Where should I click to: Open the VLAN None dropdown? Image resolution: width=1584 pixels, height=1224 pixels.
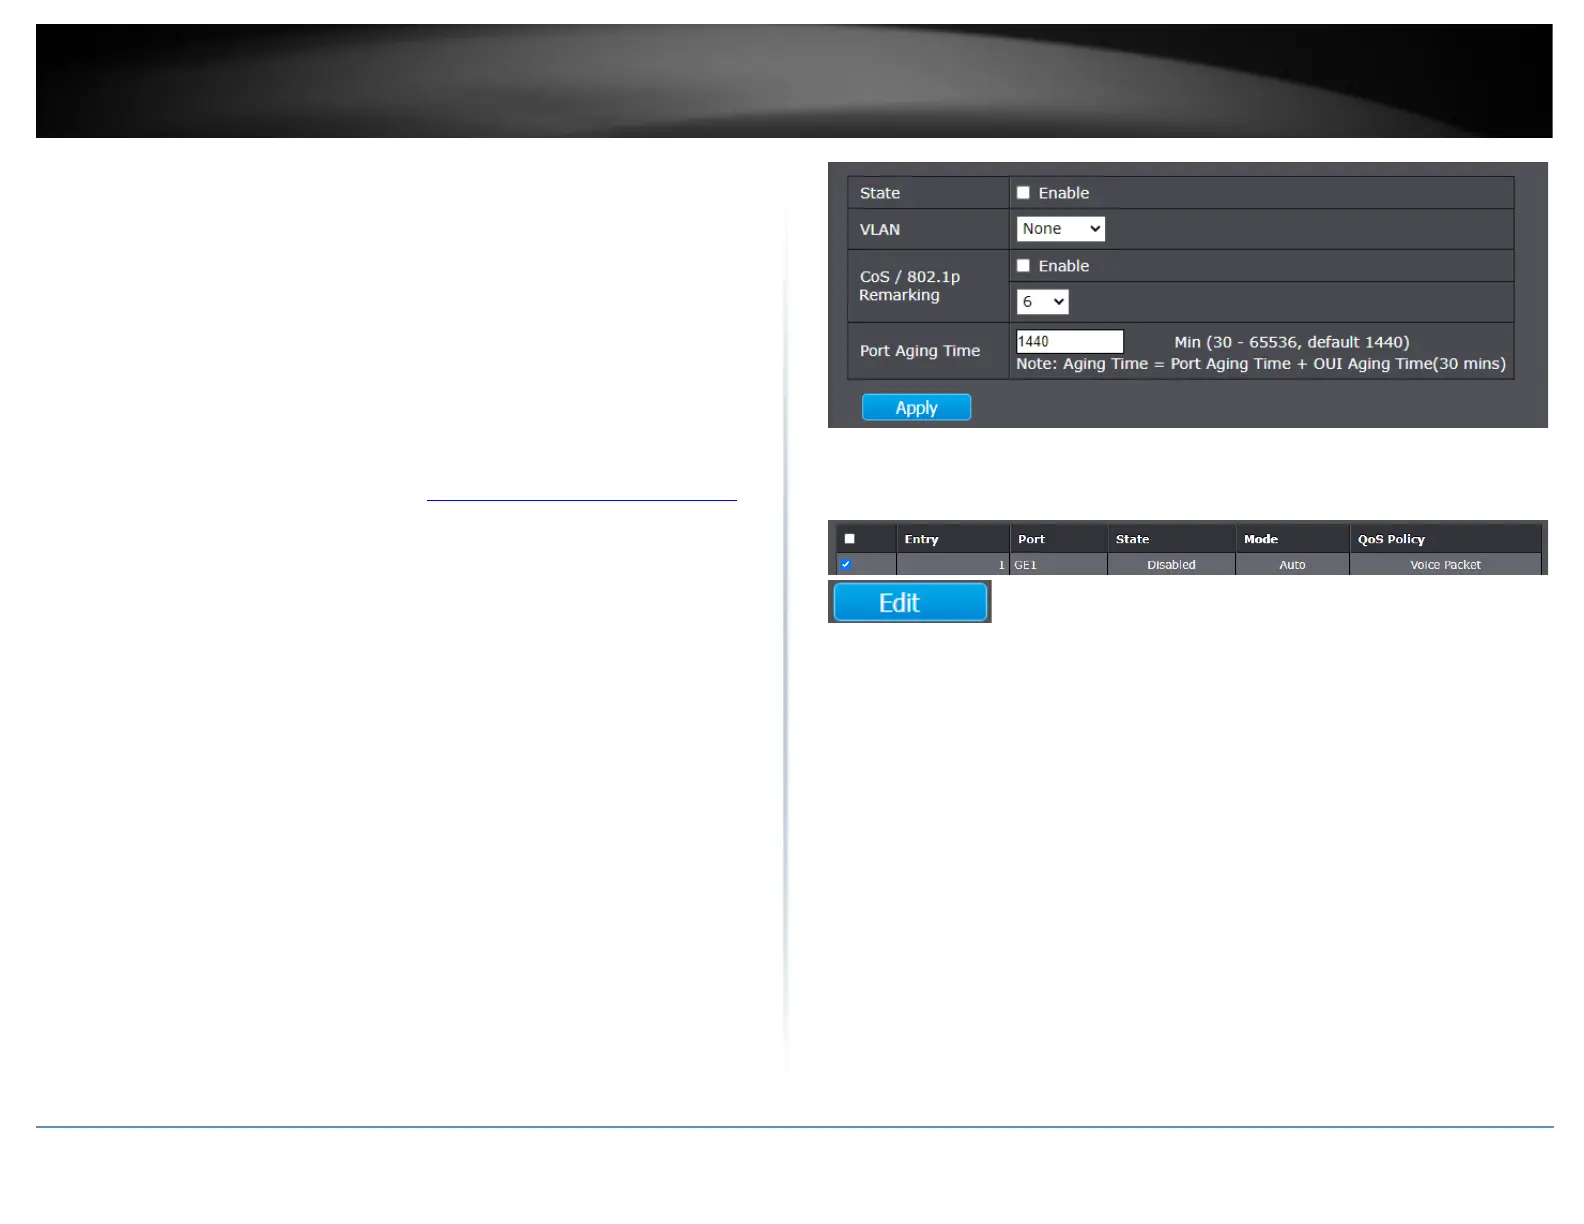click(x=1060, y=229)
